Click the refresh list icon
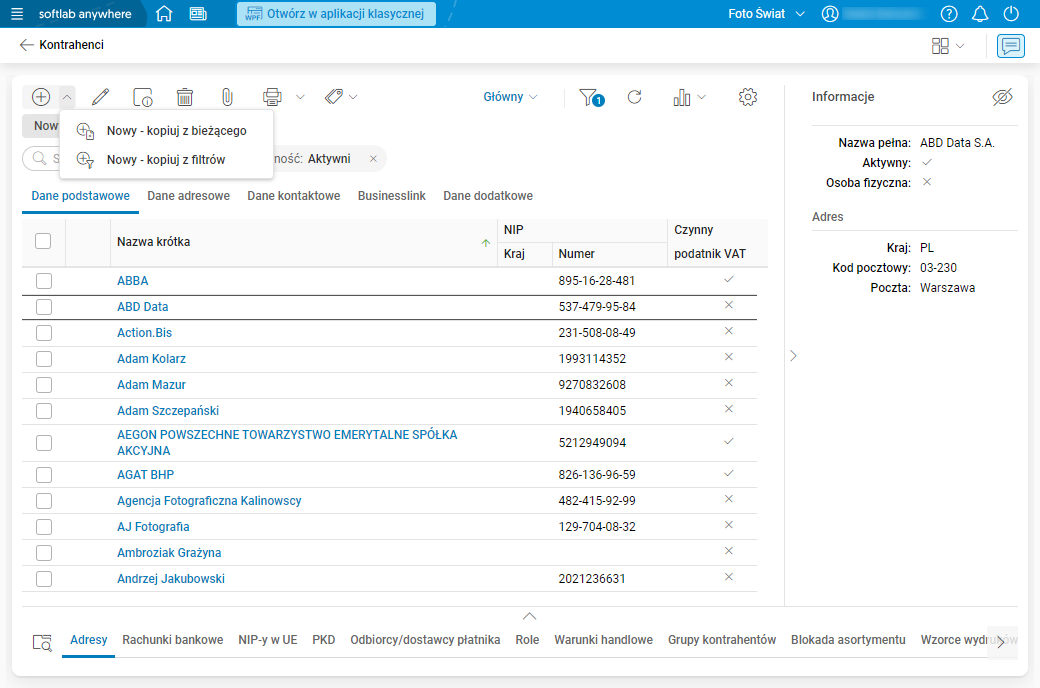Viewport: 1040px width, 688px height. coord(635,97)
